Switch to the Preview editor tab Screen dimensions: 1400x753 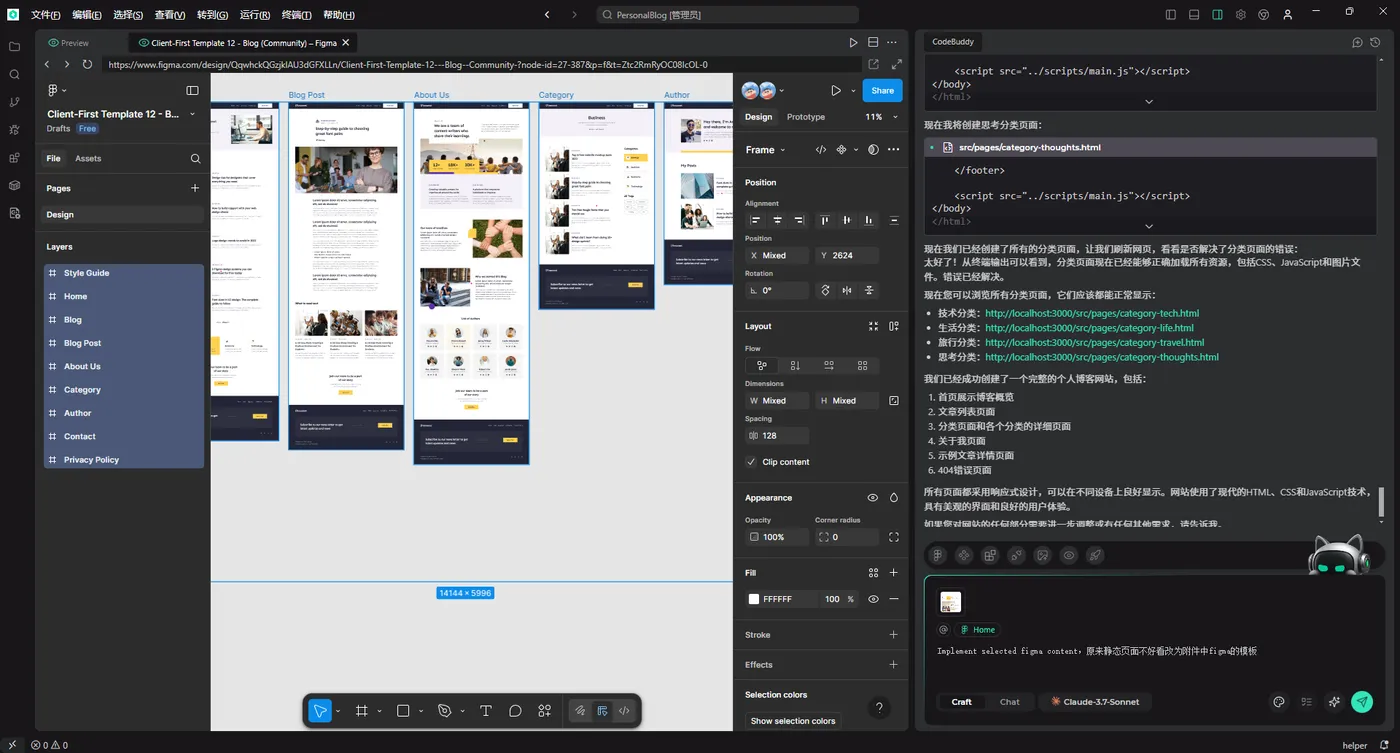click(69, 43)
